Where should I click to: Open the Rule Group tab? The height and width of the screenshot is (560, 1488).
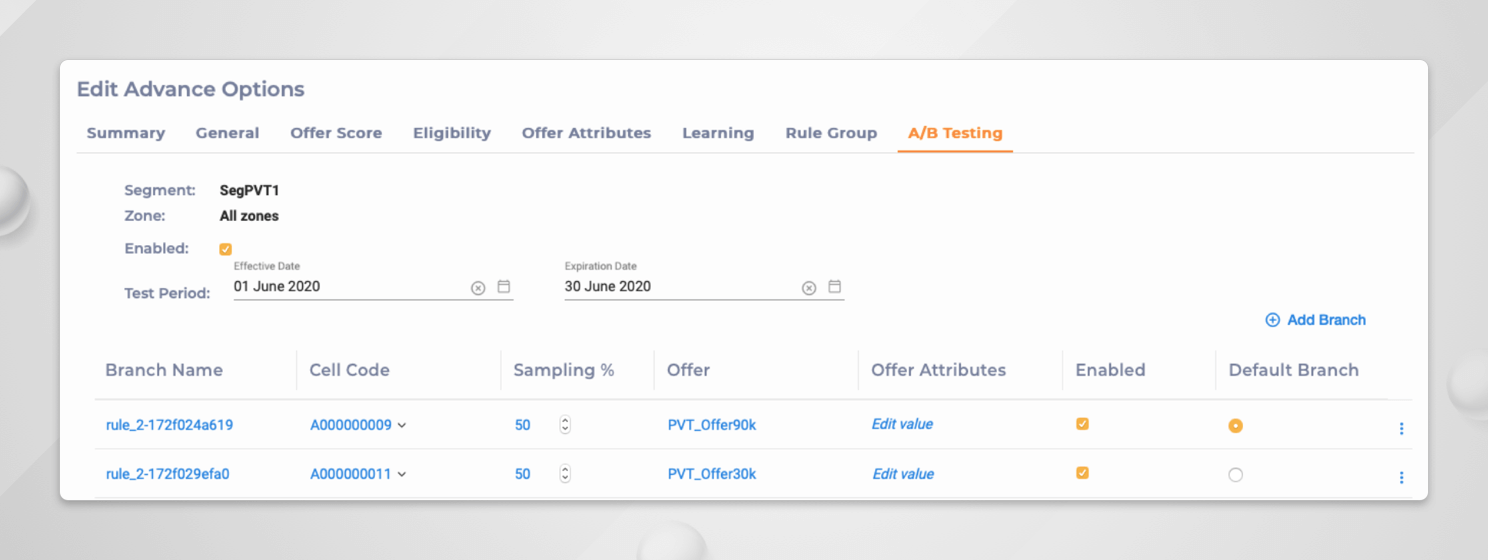tap(831, 133)
